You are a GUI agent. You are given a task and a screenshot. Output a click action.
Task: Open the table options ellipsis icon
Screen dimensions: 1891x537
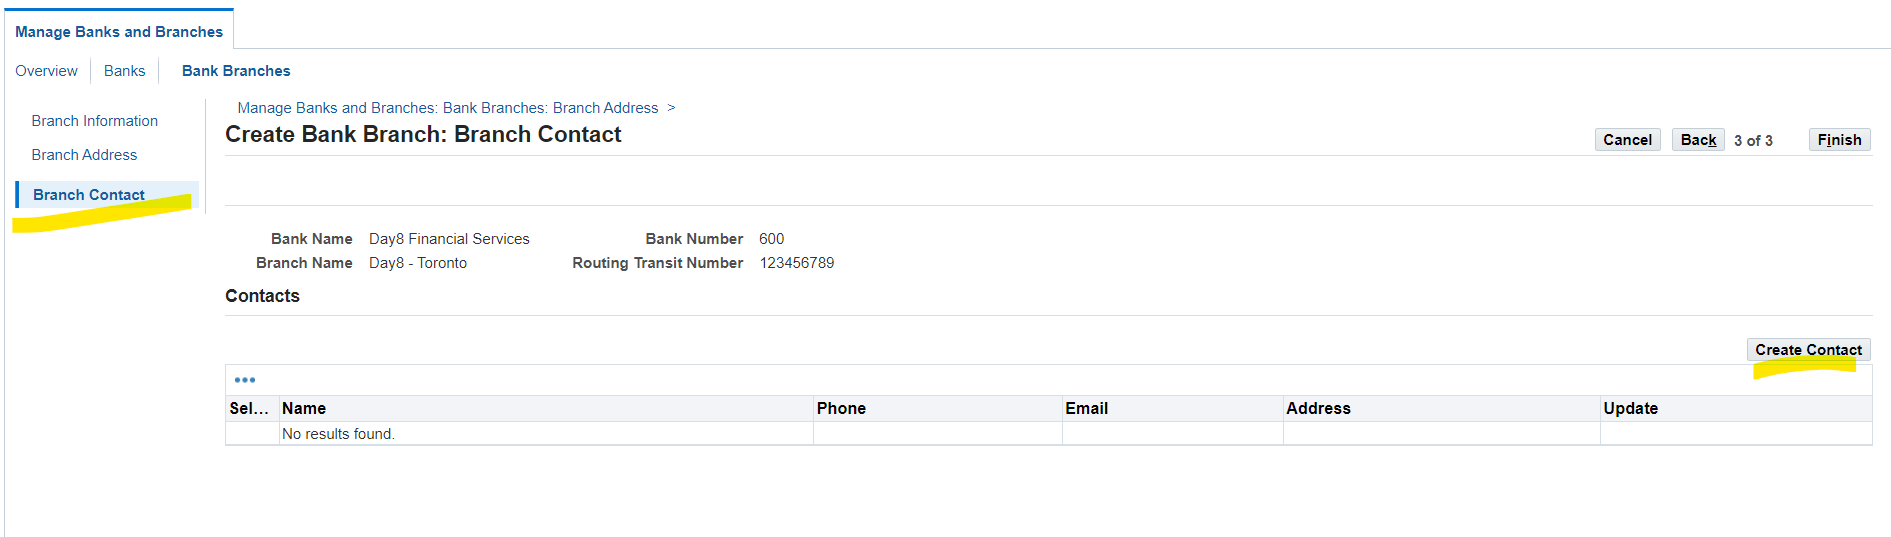coord(245,380)
